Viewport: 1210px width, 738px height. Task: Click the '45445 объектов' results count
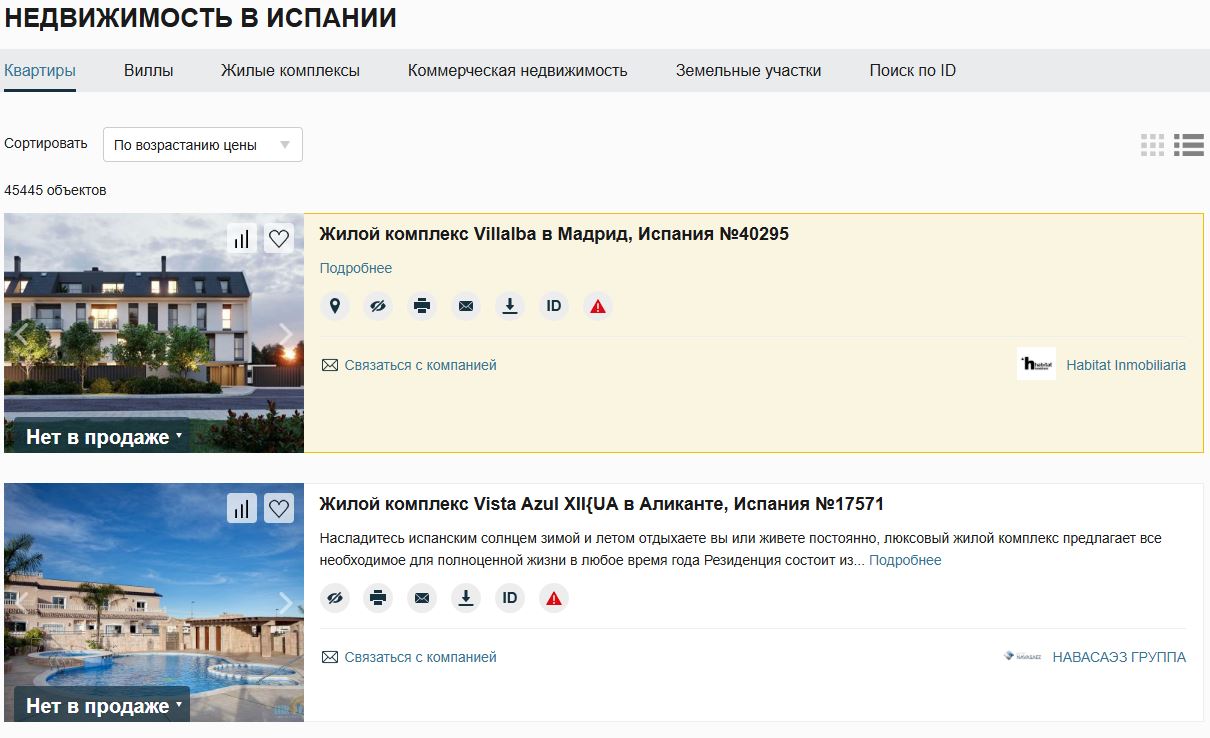[55, 190]
